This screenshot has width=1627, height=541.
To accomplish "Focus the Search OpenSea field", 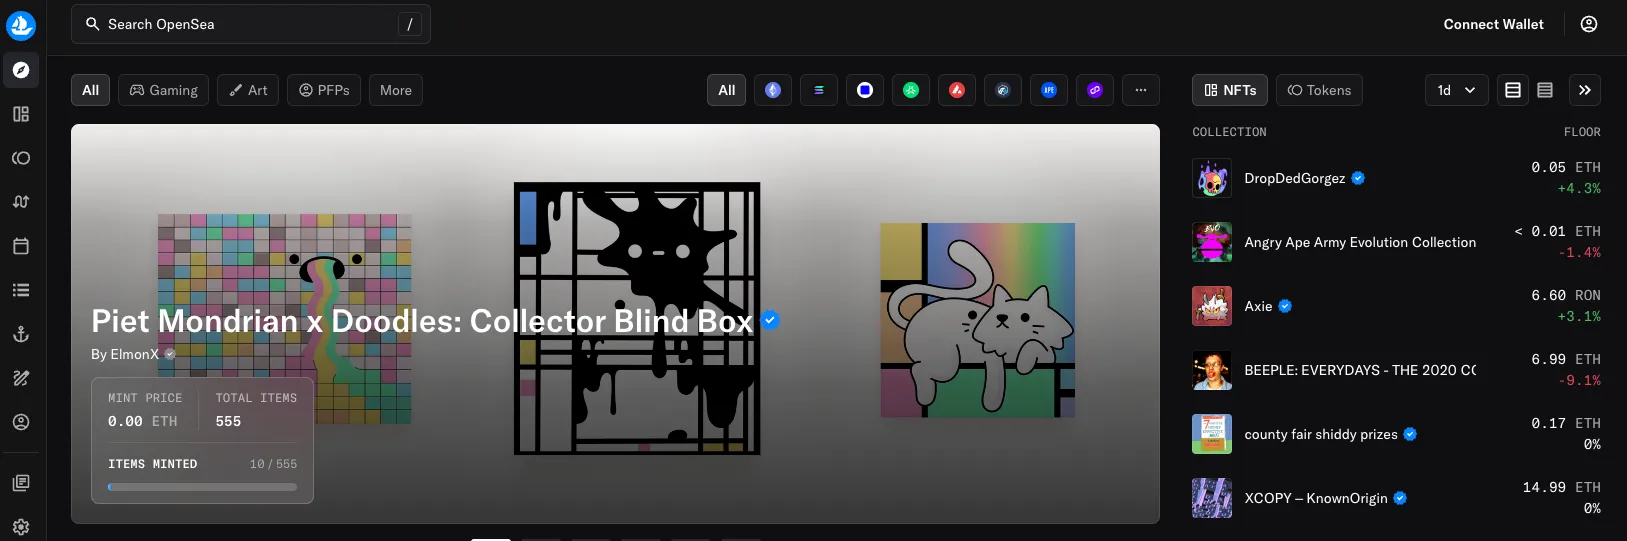I will click(x=251, y=24).
